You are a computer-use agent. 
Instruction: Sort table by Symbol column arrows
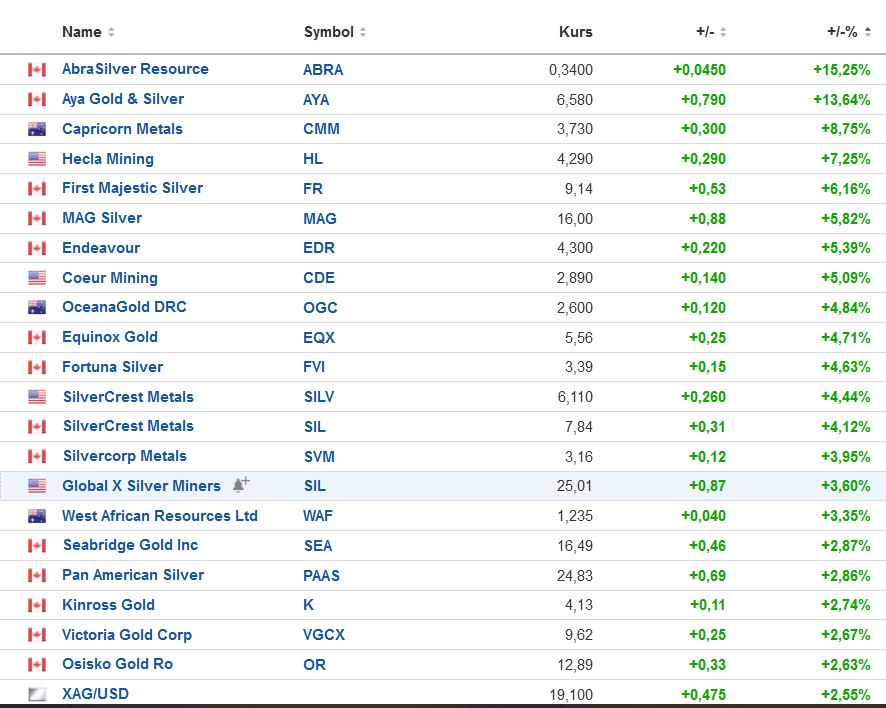pyautogui.click(x=363, y=32)
